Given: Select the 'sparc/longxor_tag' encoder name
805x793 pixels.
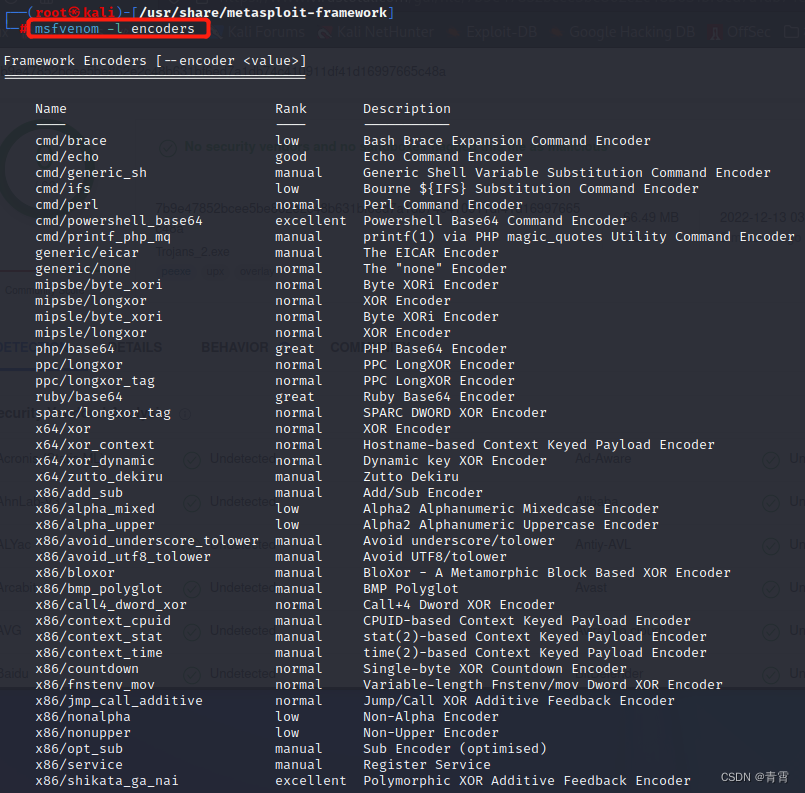Looking at the screenshot, I should coord(103,412).
